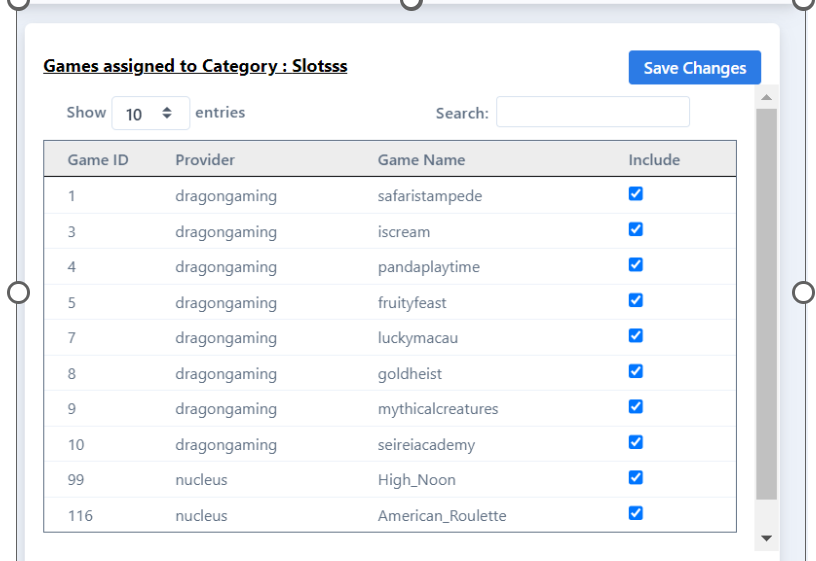Screen dimensions: 816x561
Task: Click the vertical scrollbar thumb
Action: coord(766,304)
